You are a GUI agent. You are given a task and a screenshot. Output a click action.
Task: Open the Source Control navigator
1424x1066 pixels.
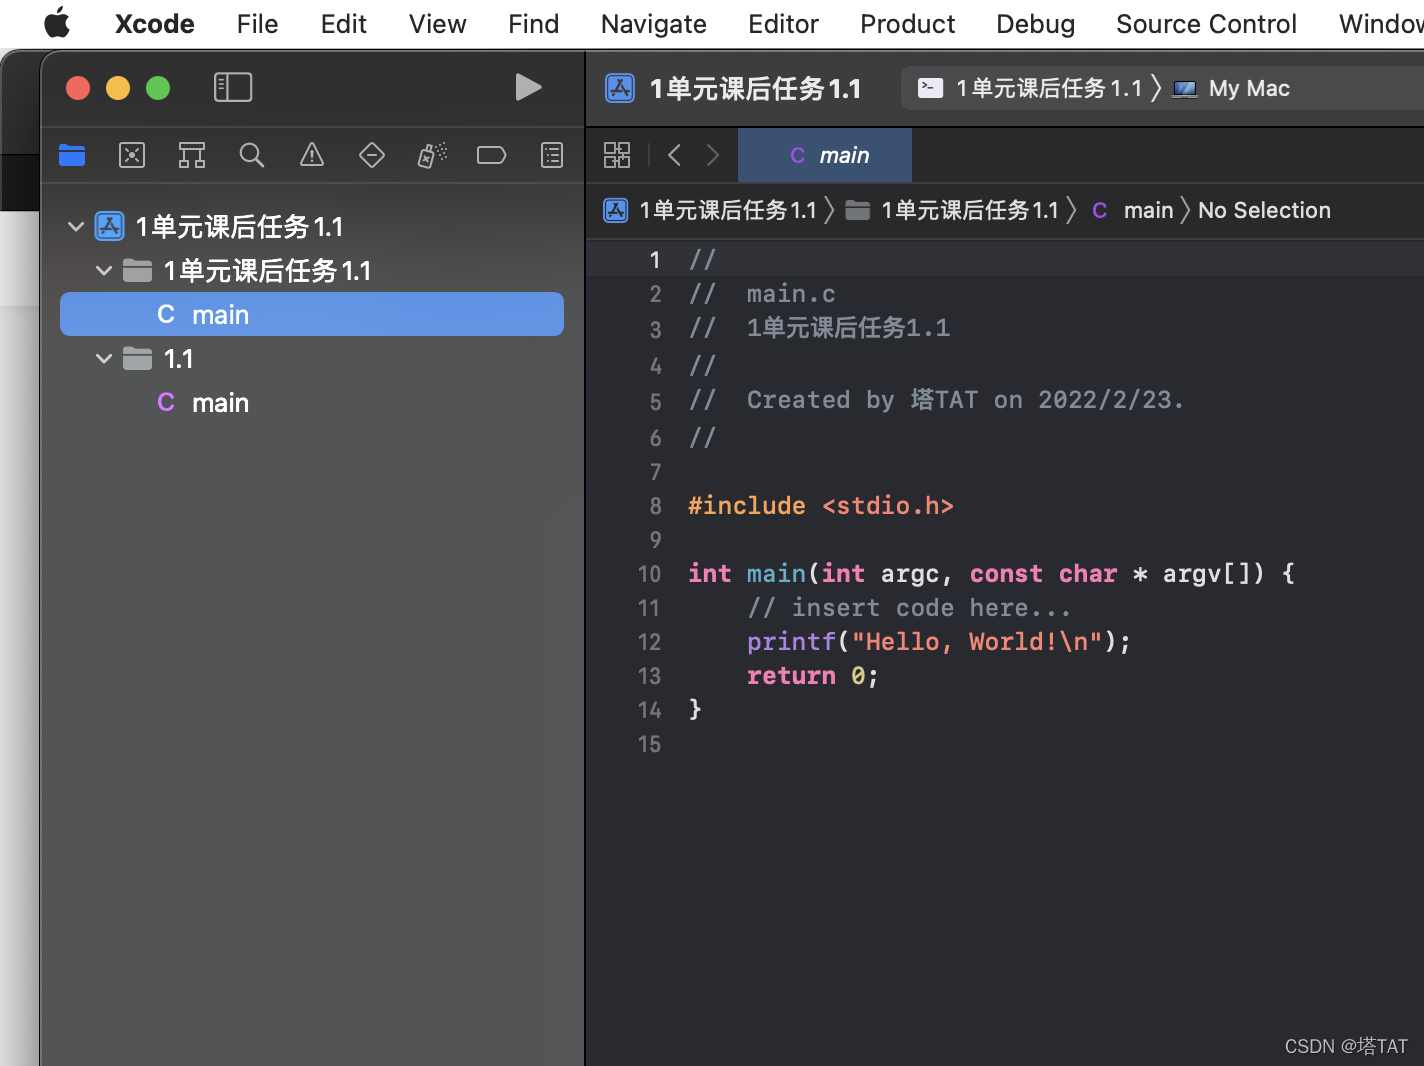click(x=131, y=155)
